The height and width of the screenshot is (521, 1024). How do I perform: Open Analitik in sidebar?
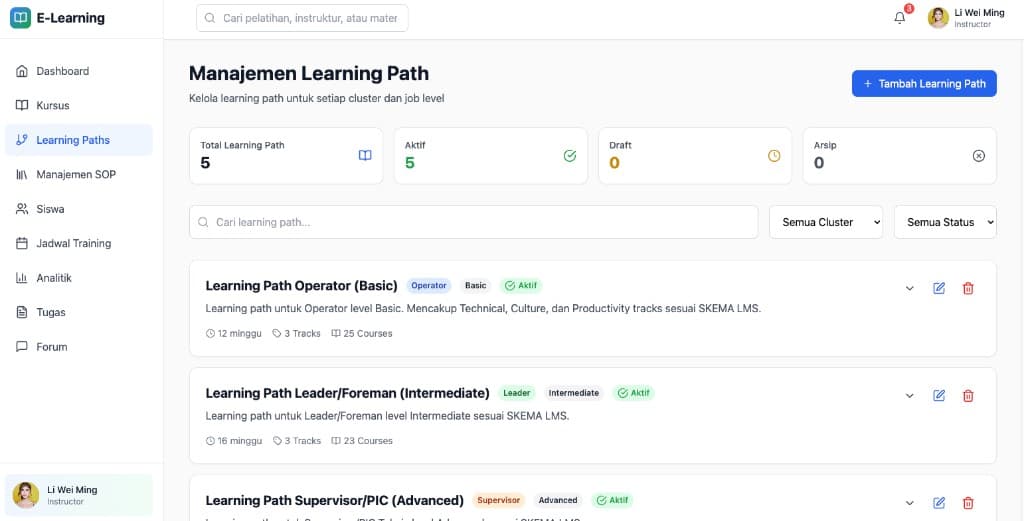click(x=79, y=278)
